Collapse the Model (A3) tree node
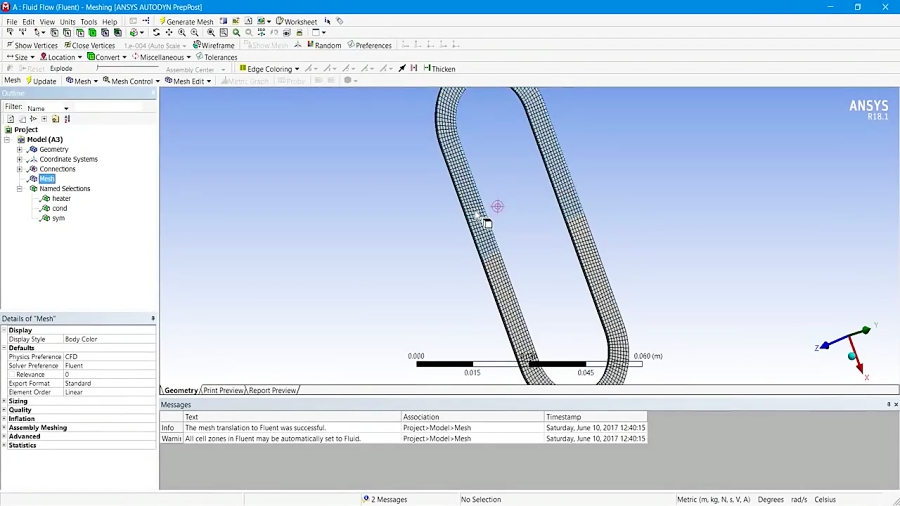This screenshot has height=506, width=900. coord(7,139)
